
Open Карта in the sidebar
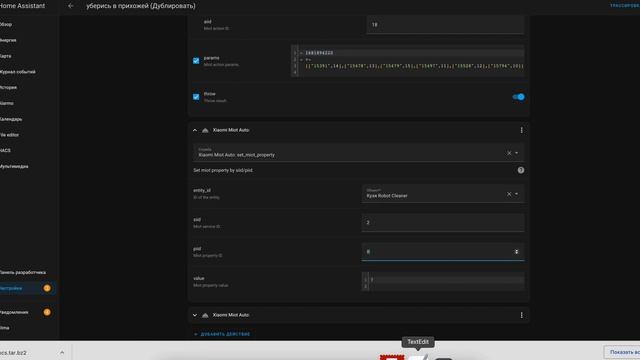click(x=6, y=56)
